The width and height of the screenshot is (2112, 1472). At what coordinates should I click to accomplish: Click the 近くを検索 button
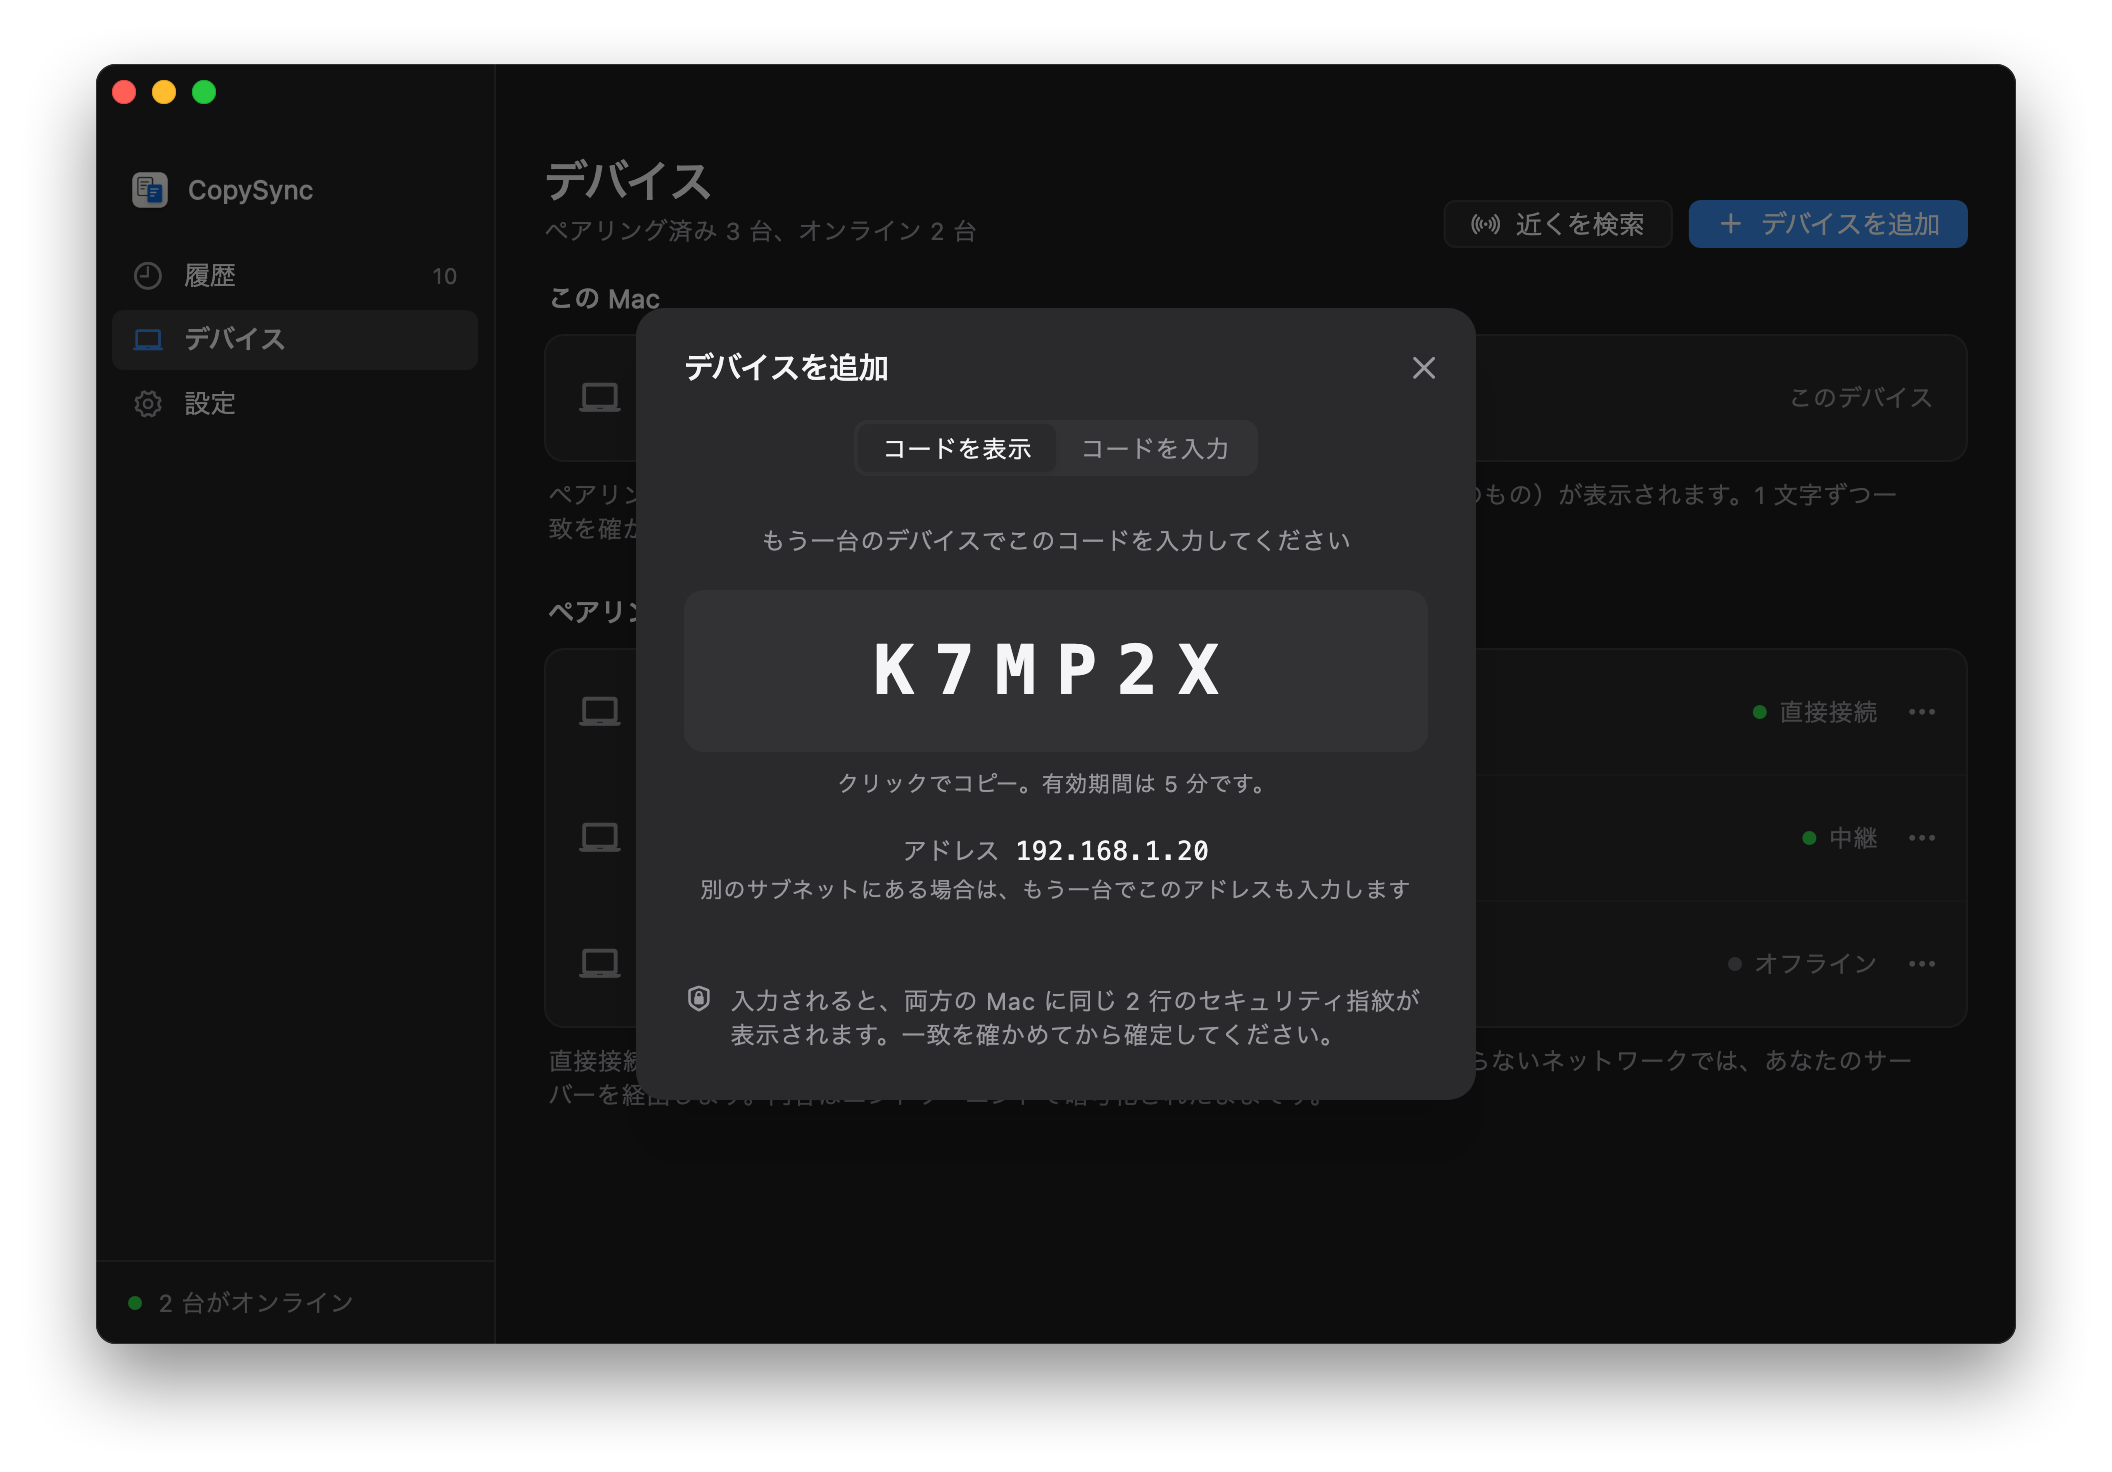(x=1558, y=224)
